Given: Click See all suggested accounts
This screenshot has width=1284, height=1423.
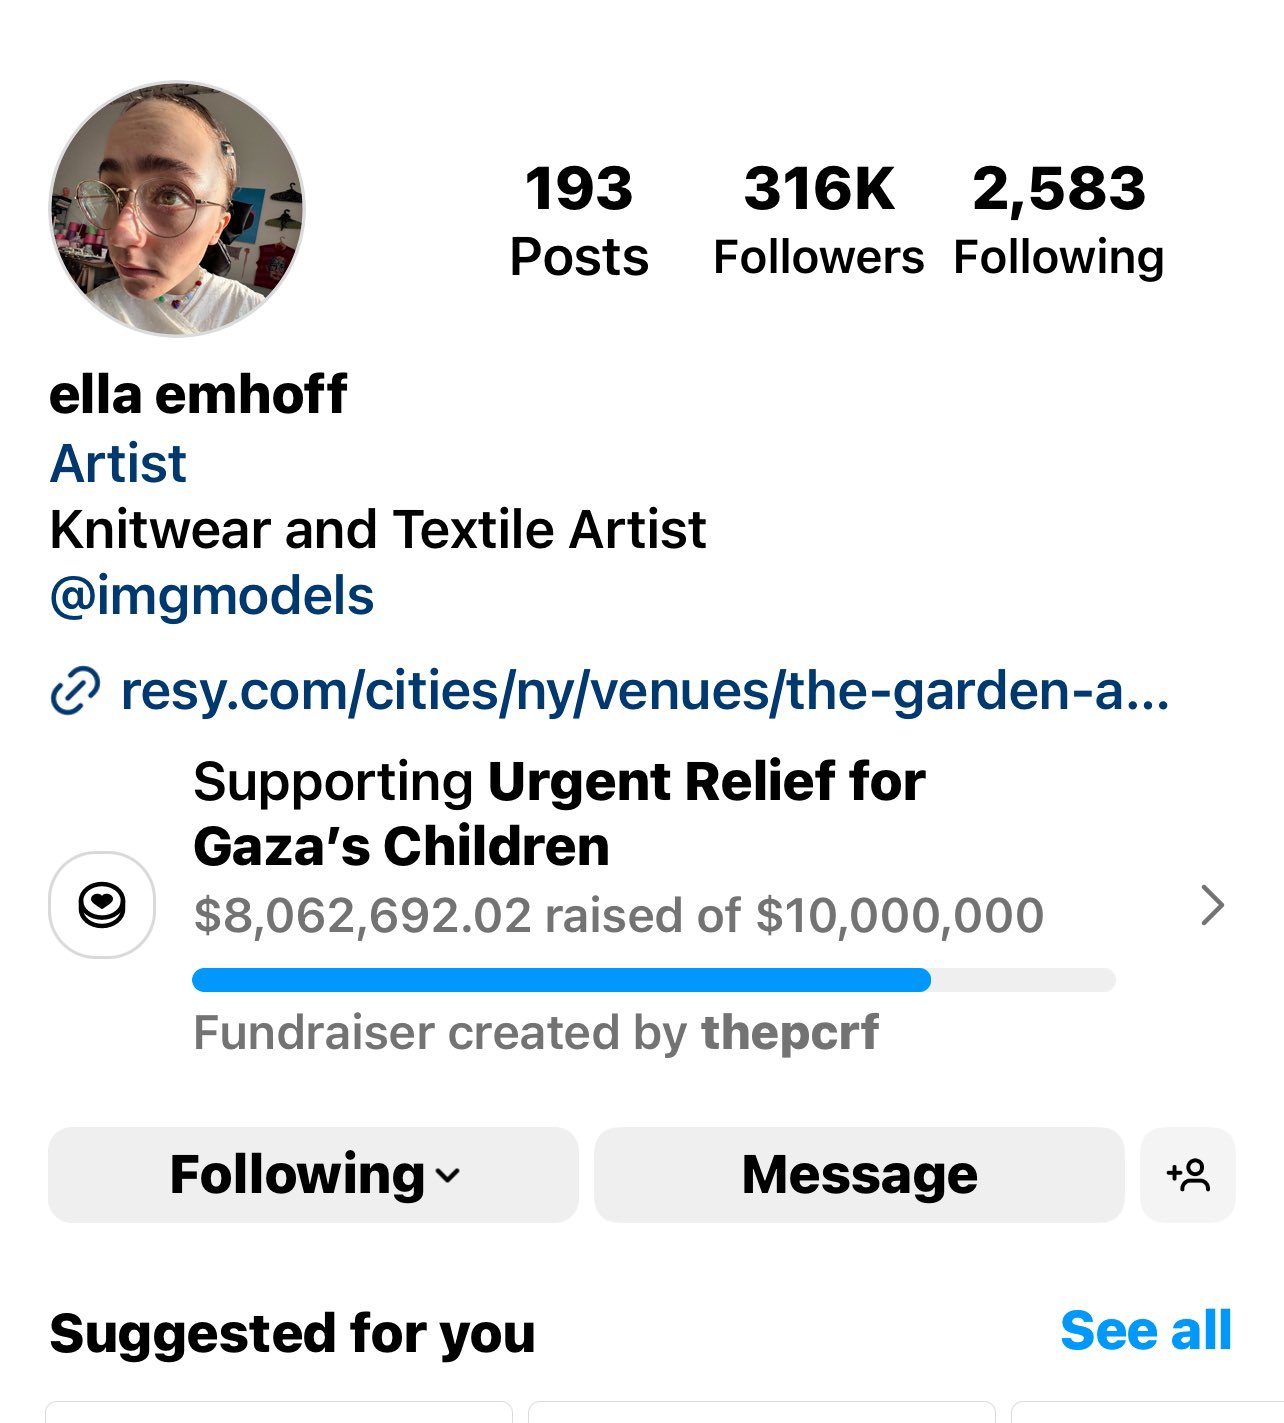Looking at the screenshot, I should [x=1145, y=1331].
